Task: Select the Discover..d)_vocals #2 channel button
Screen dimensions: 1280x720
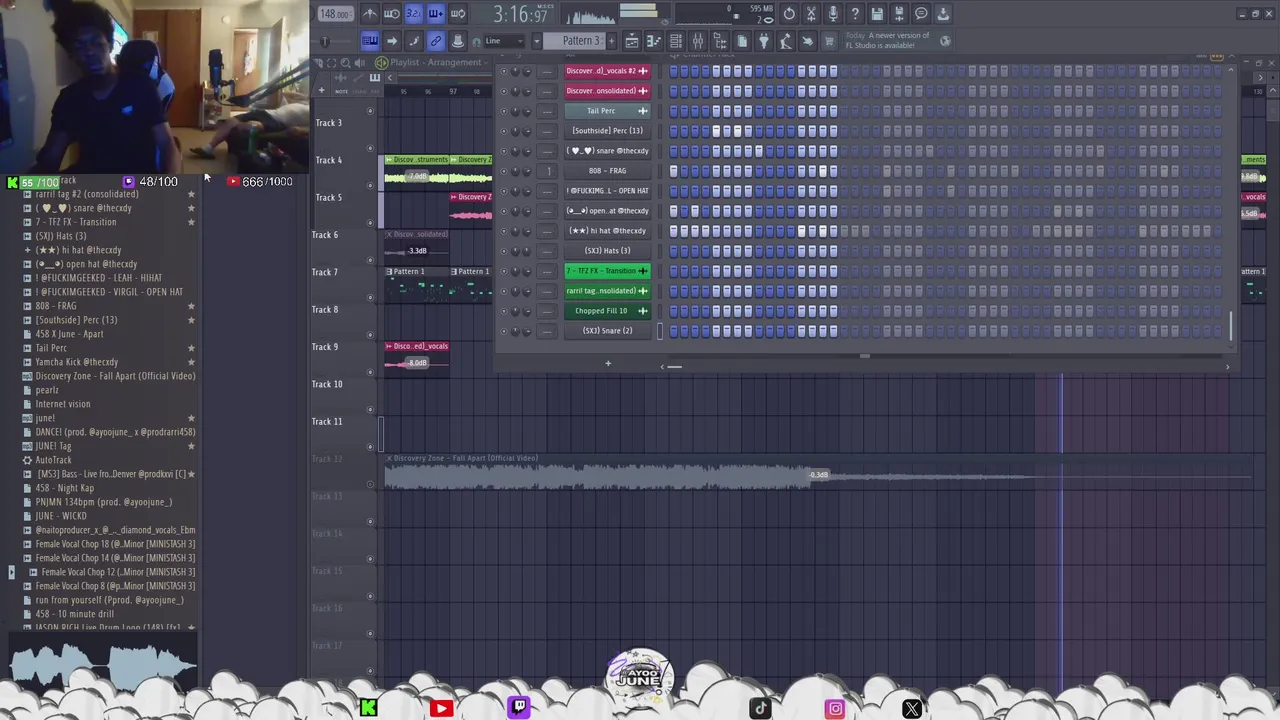Action: coord(607,71)
